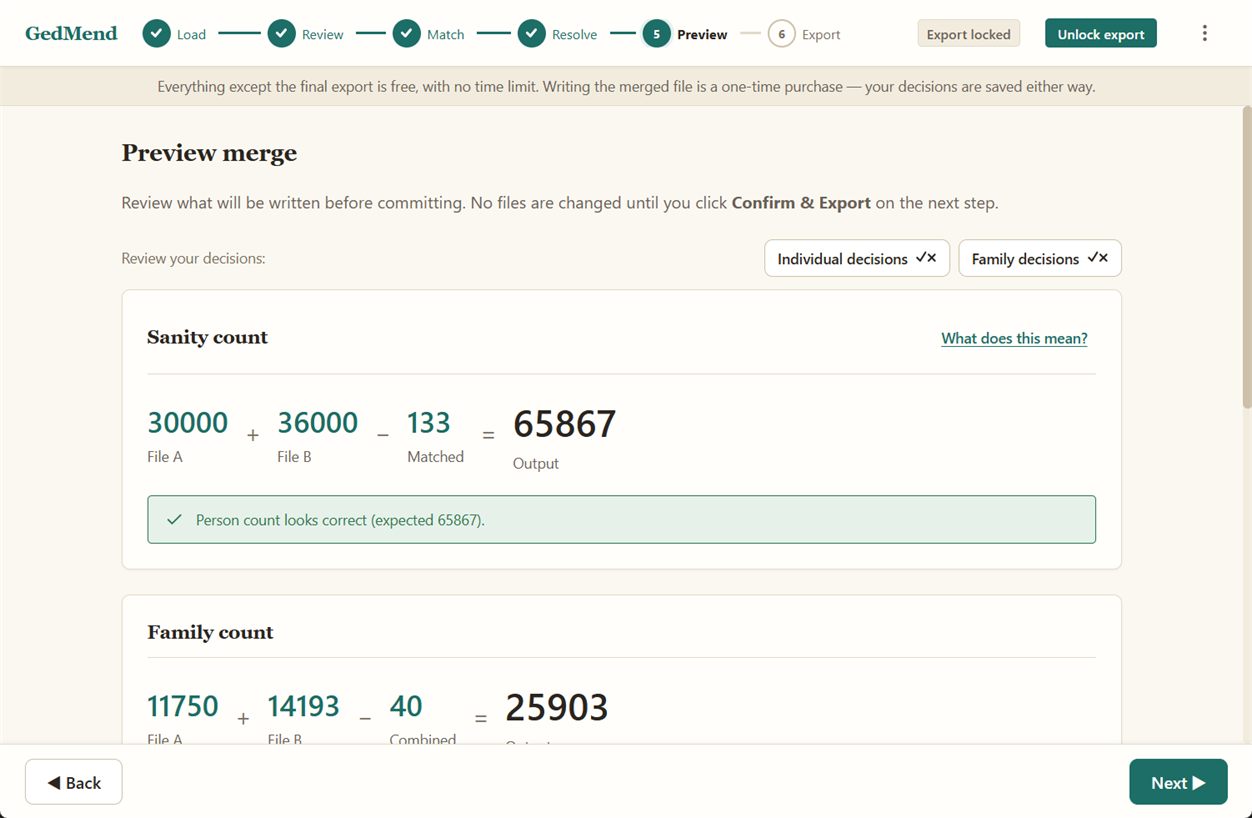Click the Combined count 40
Viewport: 1252px width, 818px height.
pyautogui.click(x=406, y=707)
